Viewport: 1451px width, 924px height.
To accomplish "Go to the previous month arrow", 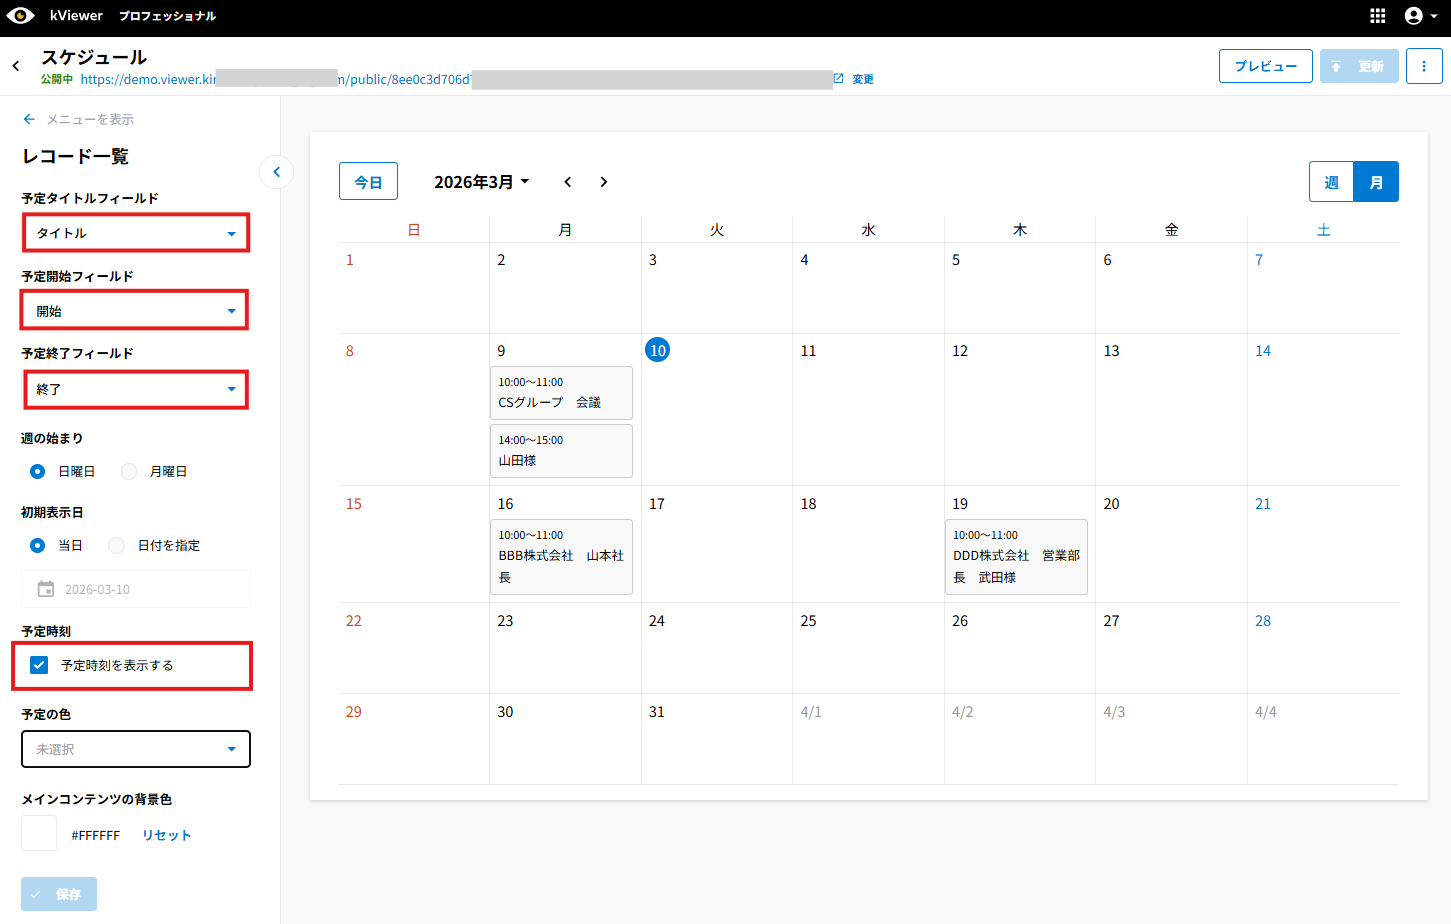I will 567,182.
